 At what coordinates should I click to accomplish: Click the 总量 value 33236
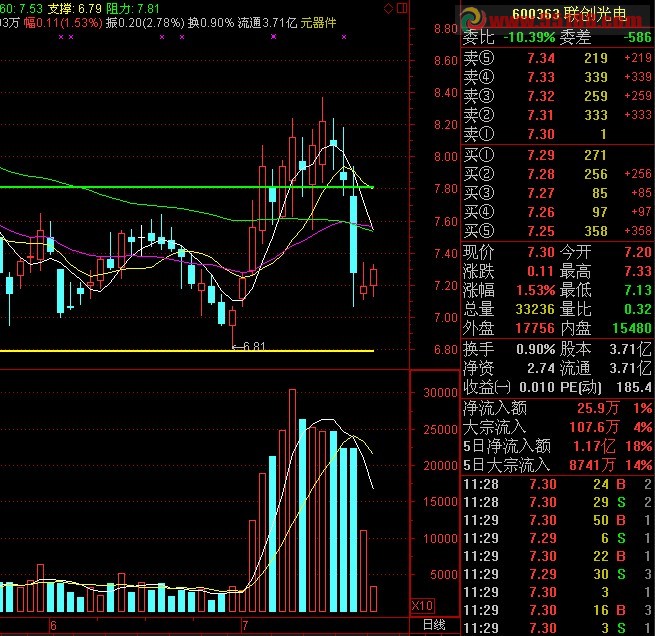(x=535, y=309)
